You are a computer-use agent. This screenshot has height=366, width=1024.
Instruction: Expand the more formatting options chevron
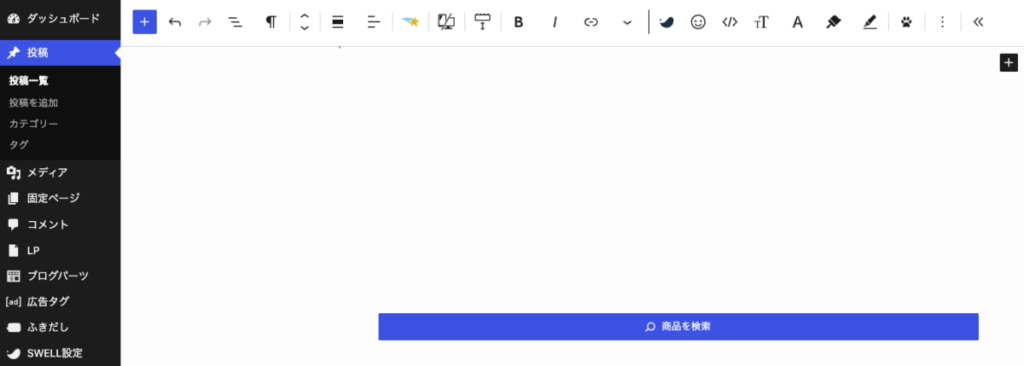[627, 22]
